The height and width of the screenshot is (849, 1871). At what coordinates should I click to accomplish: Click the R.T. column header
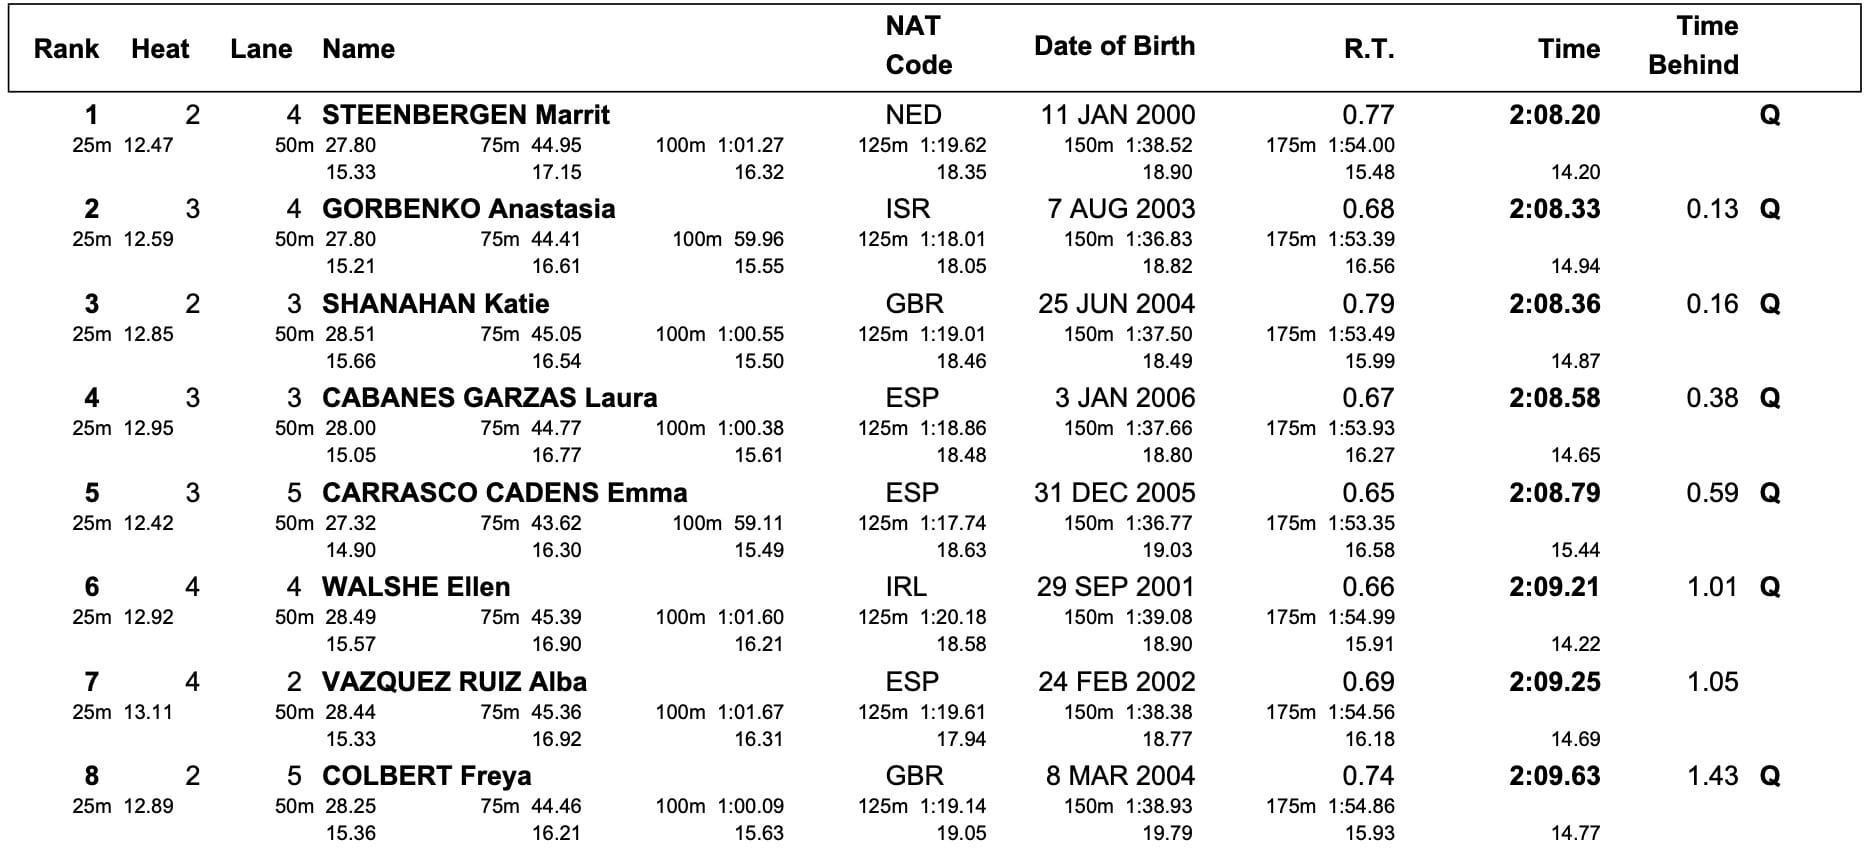click(x=1368, y=49)
